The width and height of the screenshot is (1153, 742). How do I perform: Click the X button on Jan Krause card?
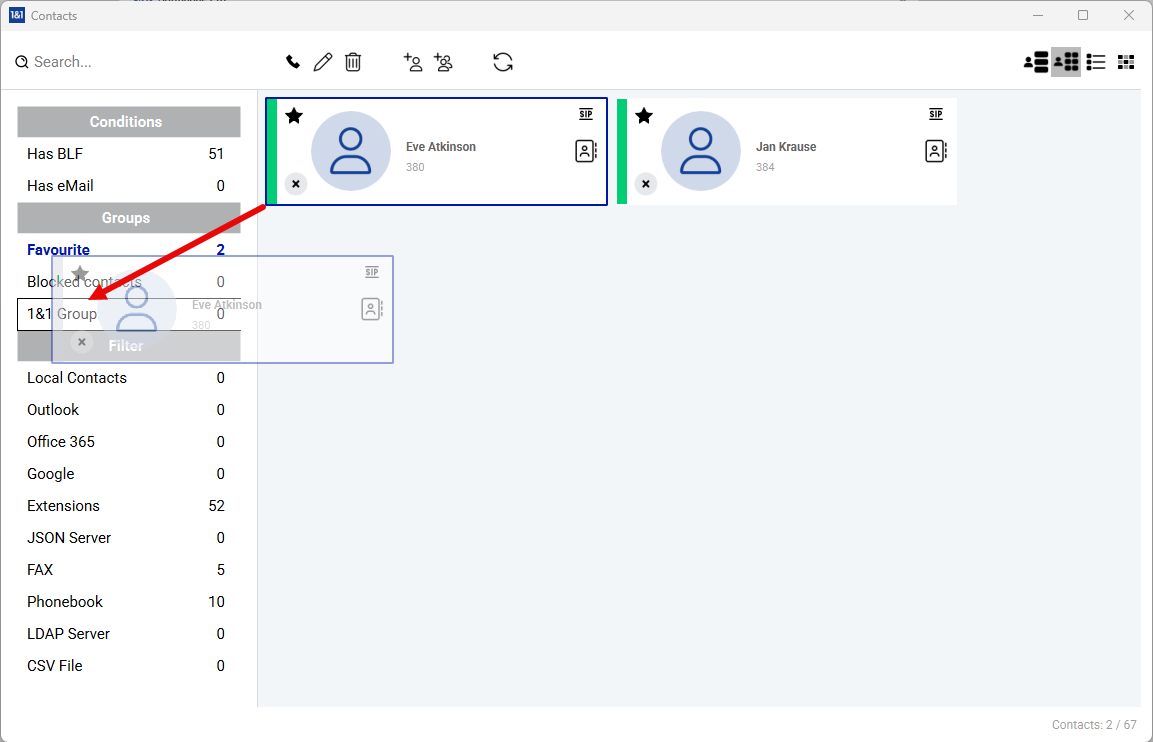pyautogui.click(x=646, y=184)
